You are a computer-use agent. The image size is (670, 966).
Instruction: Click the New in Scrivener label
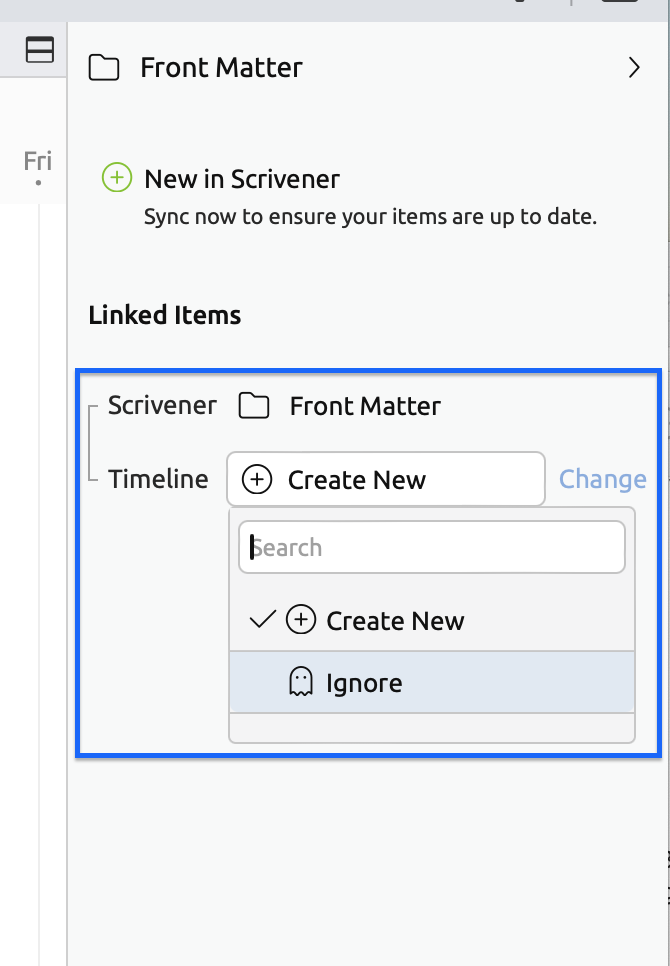pos(242,179)
